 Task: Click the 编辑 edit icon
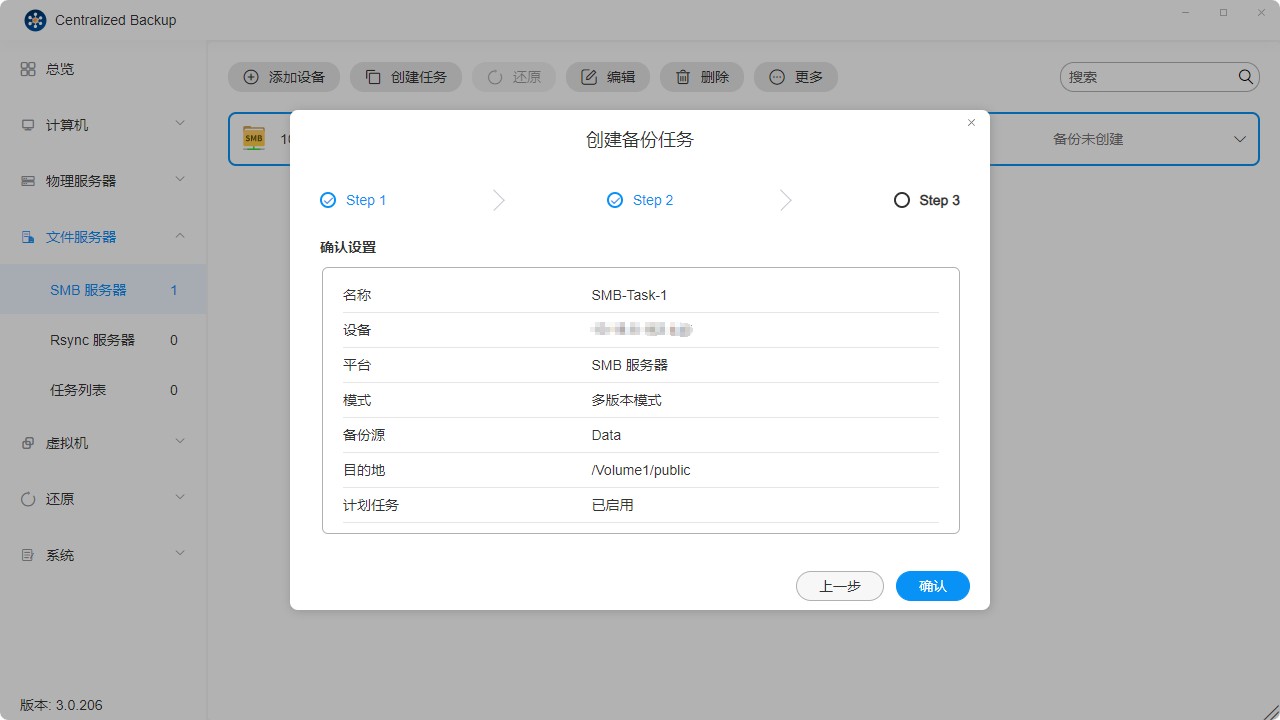[589, 76]
